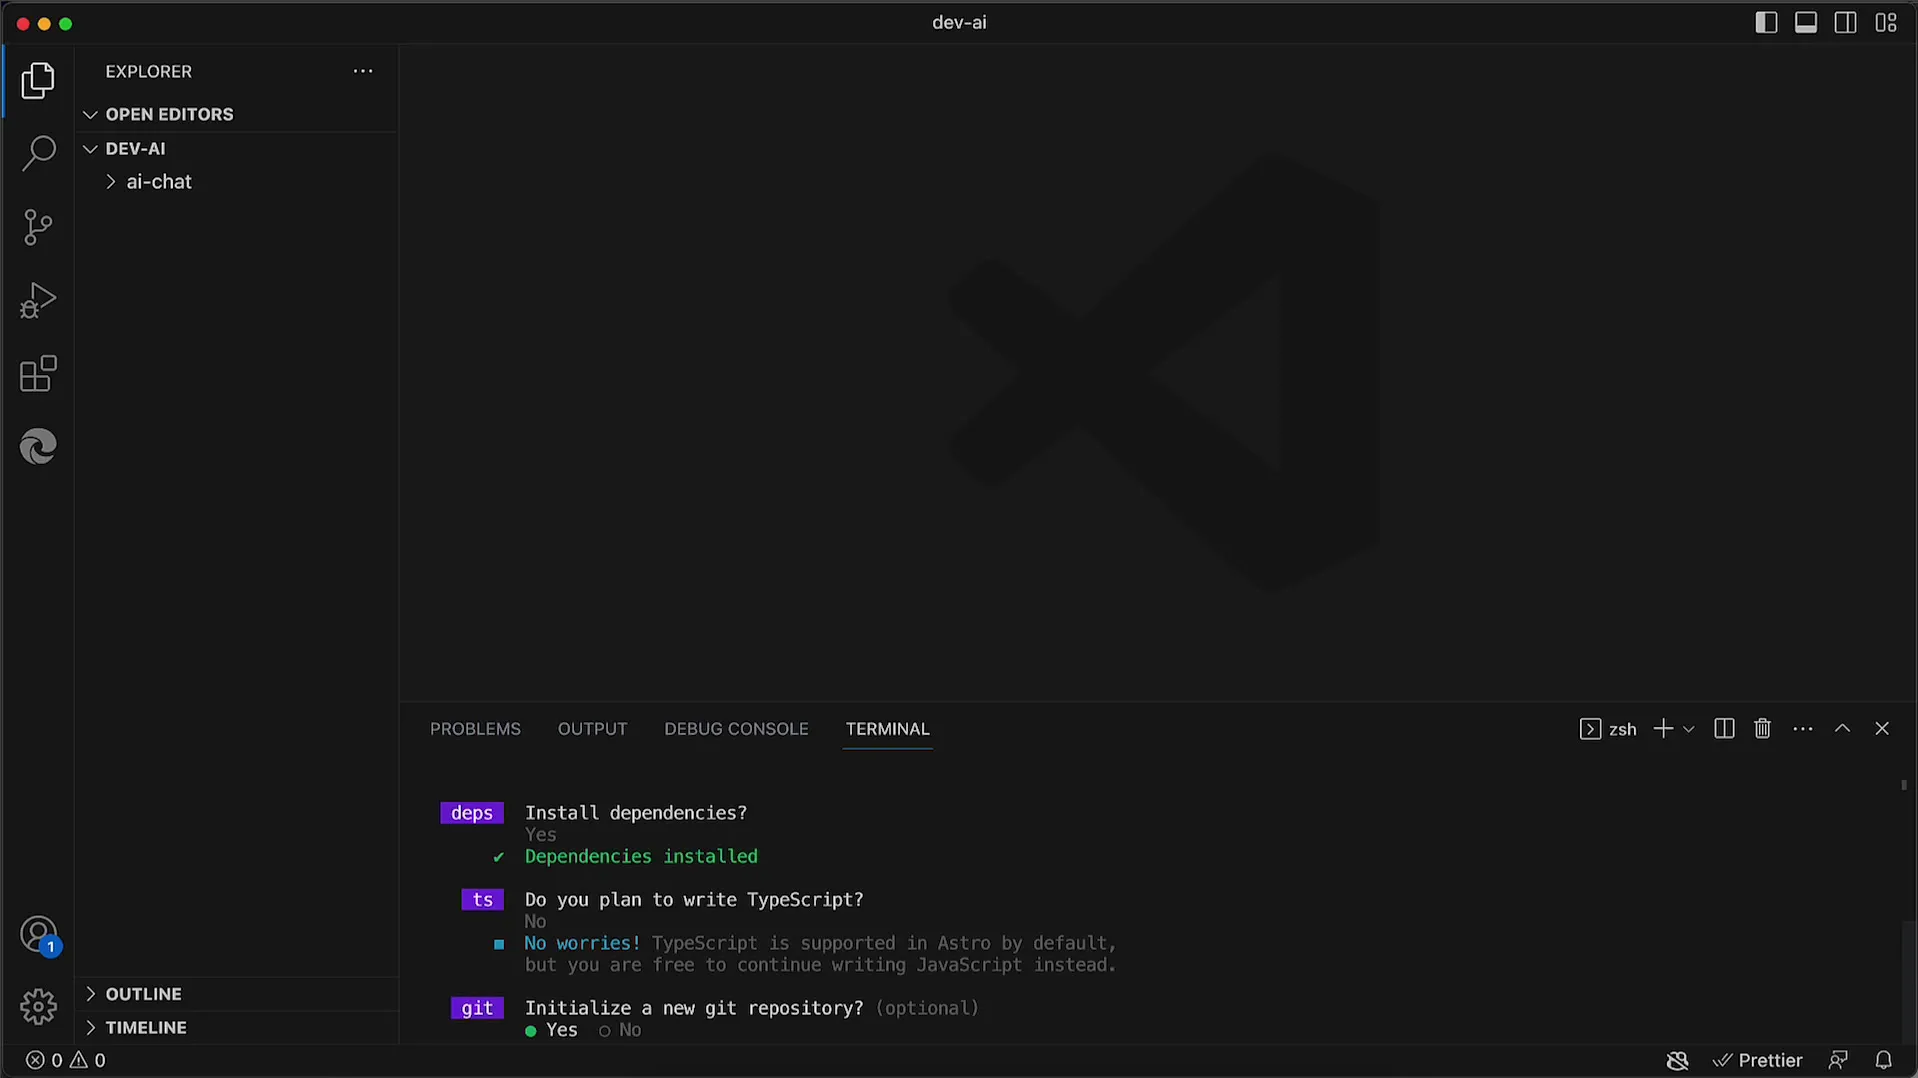
Task: Click the zsh terminal name label
Action: (1622, 730)
